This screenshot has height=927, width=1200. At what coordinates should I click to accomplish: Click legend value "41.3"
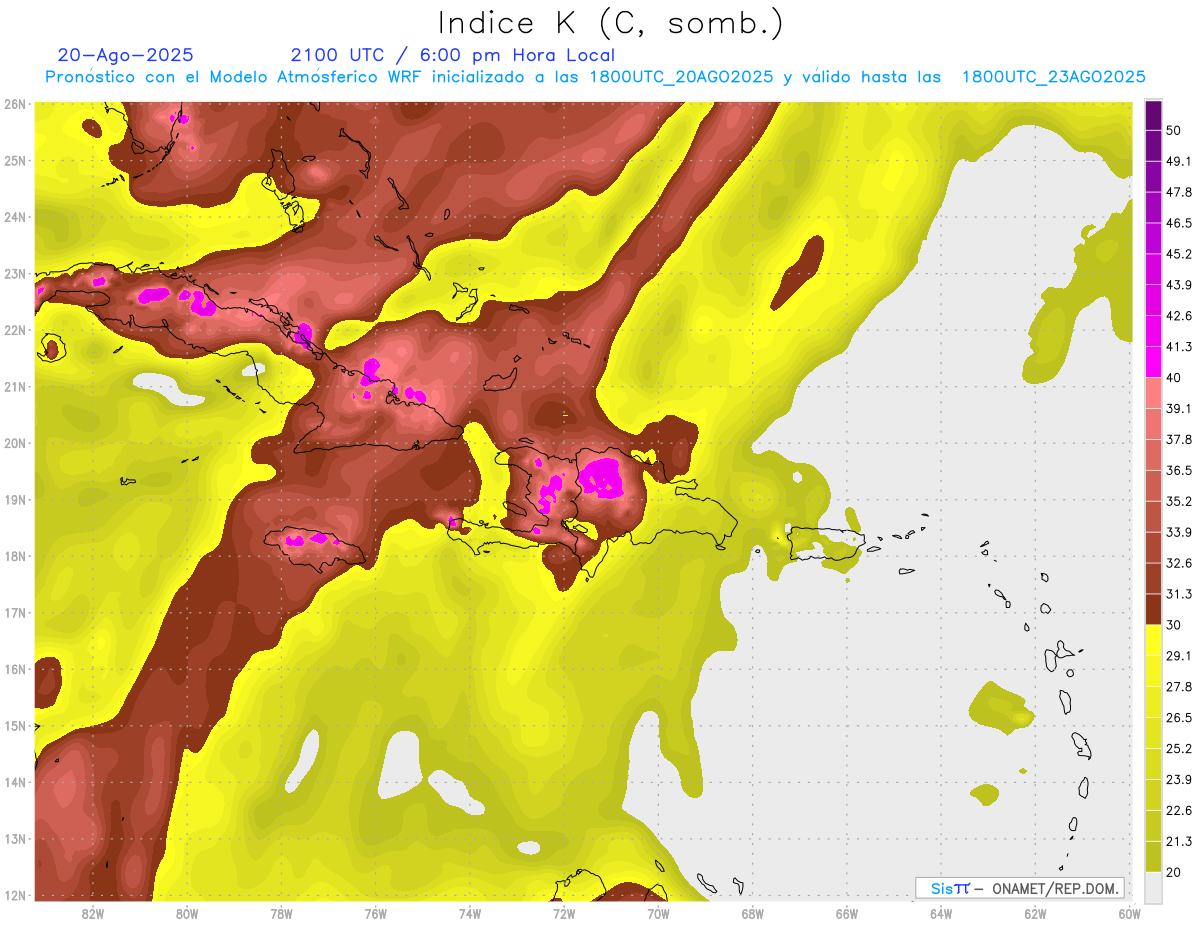[x=1179, y=347]
